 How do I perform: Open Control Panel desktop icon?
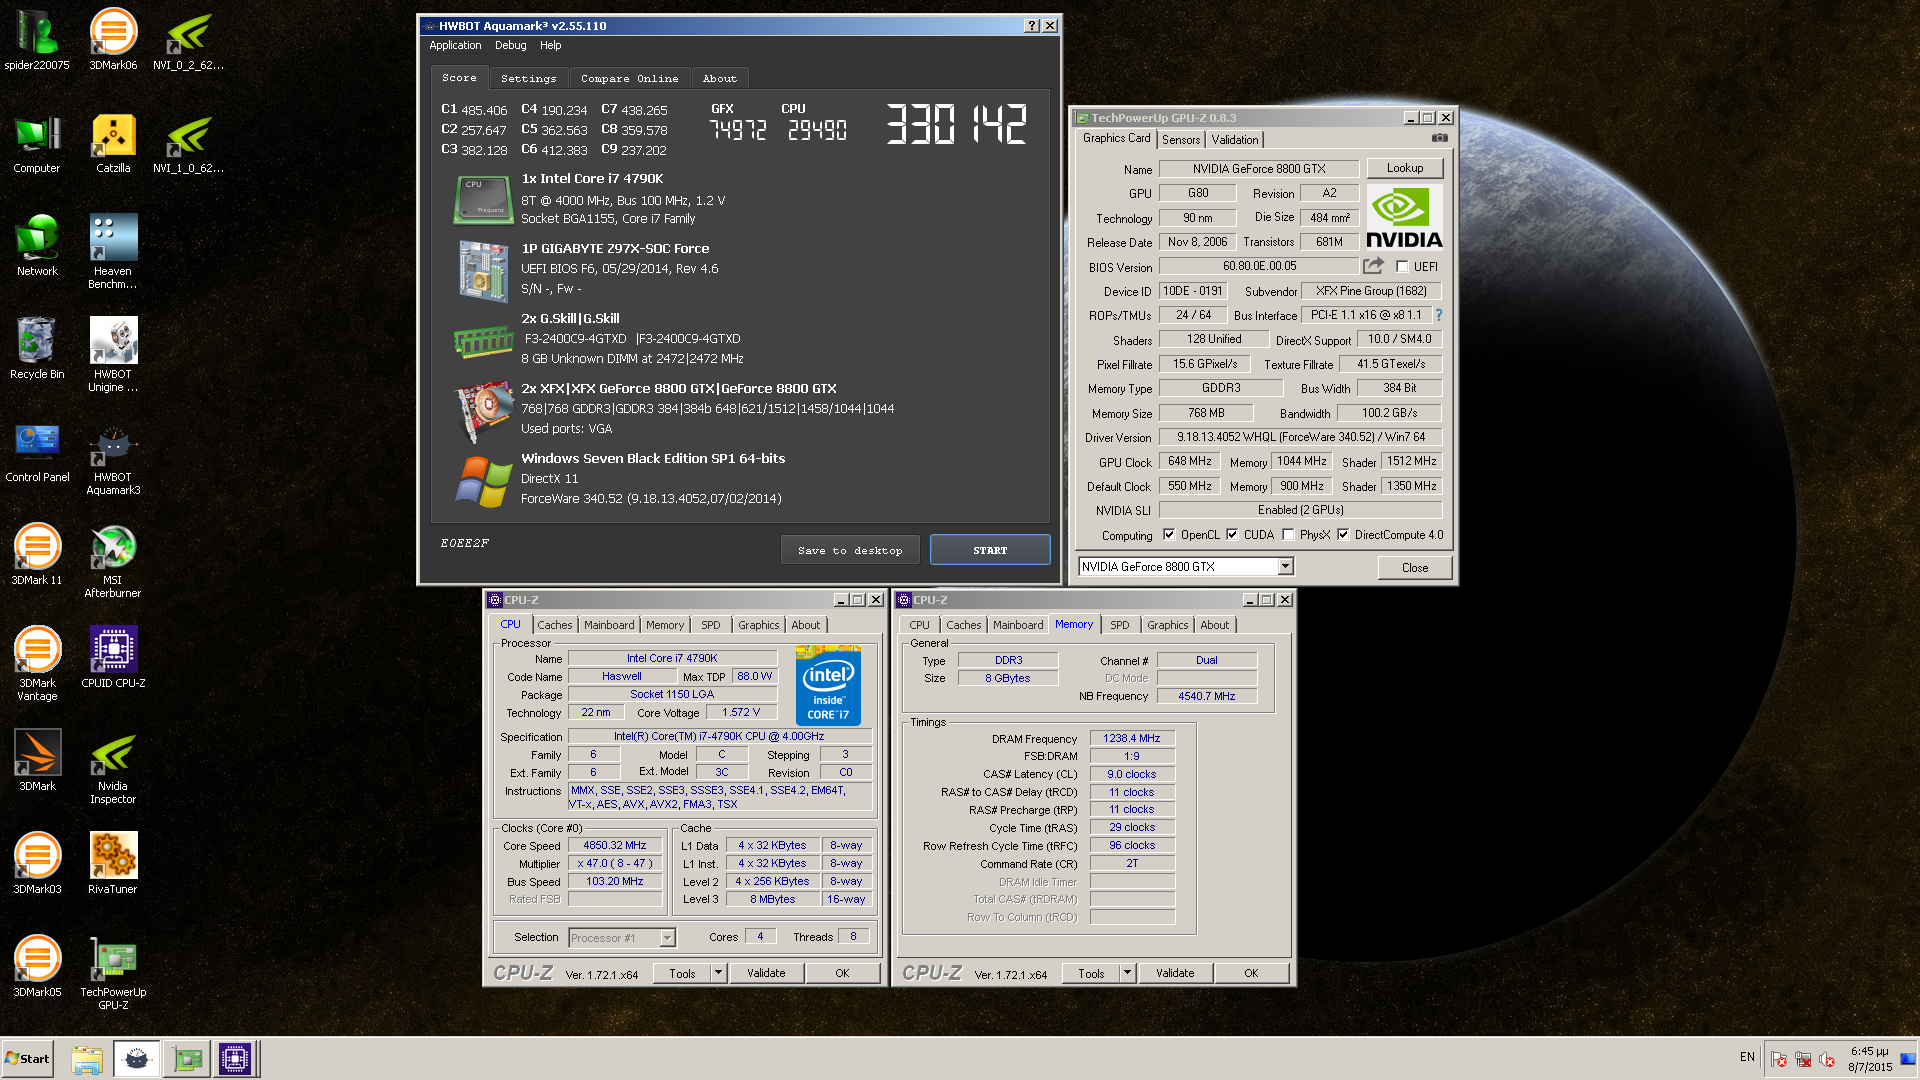(x=37, y=452)
